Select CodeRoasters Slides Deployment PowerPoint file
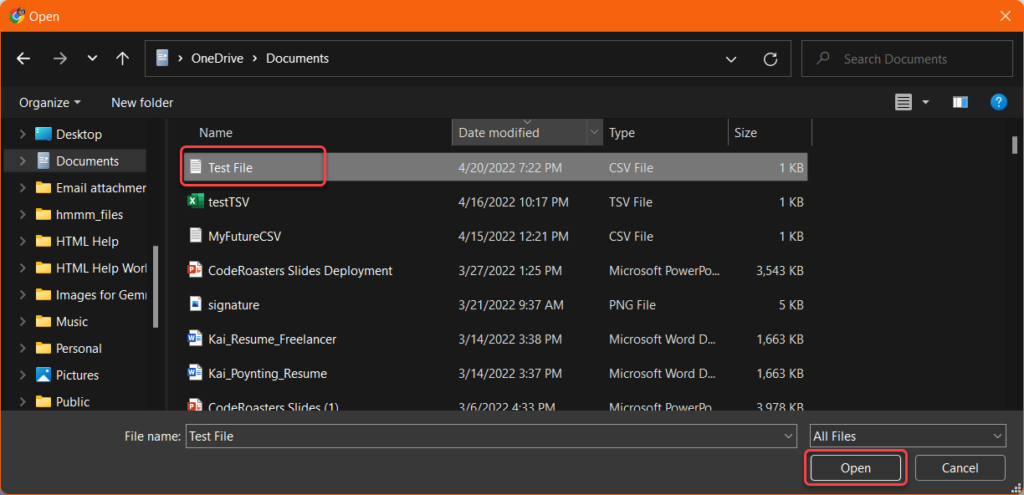Screen dimensions: 1024x495 299,270
